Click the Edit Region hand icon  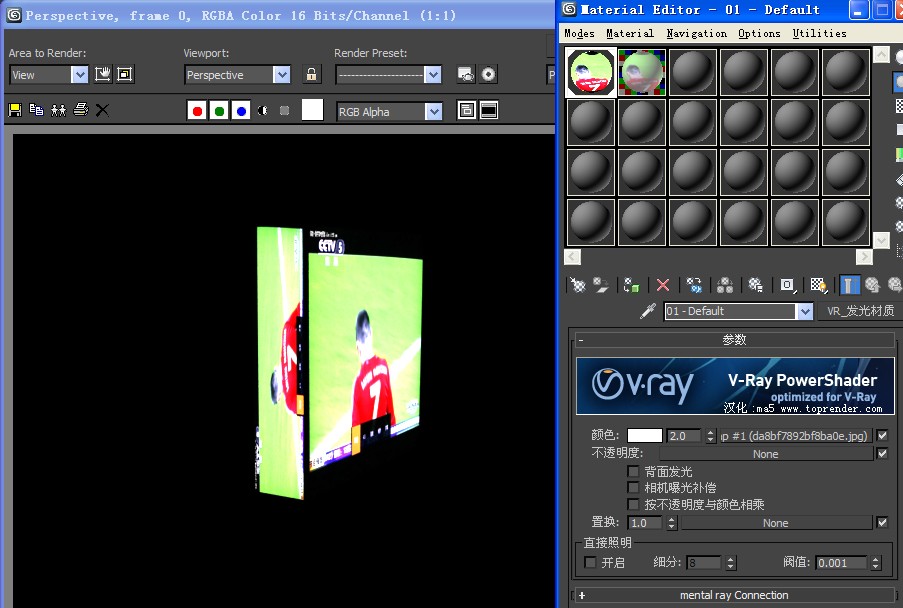click(x=103, y=74)
